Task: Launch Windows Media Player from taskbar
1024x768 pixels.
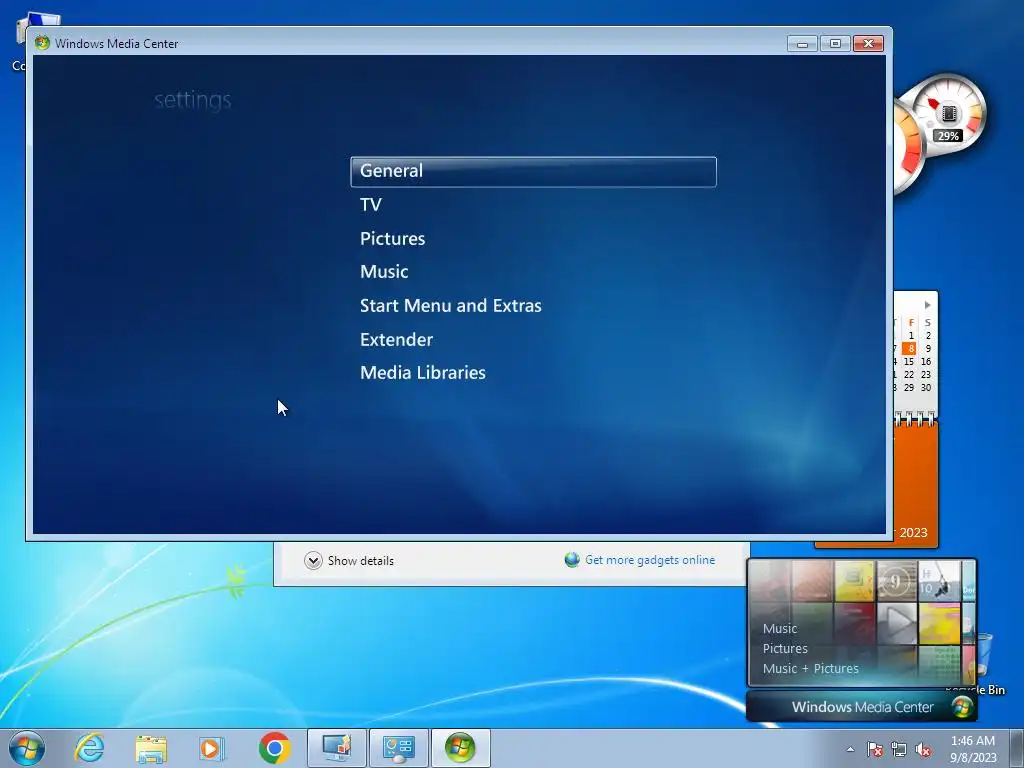Action: (x=212, y=748)
